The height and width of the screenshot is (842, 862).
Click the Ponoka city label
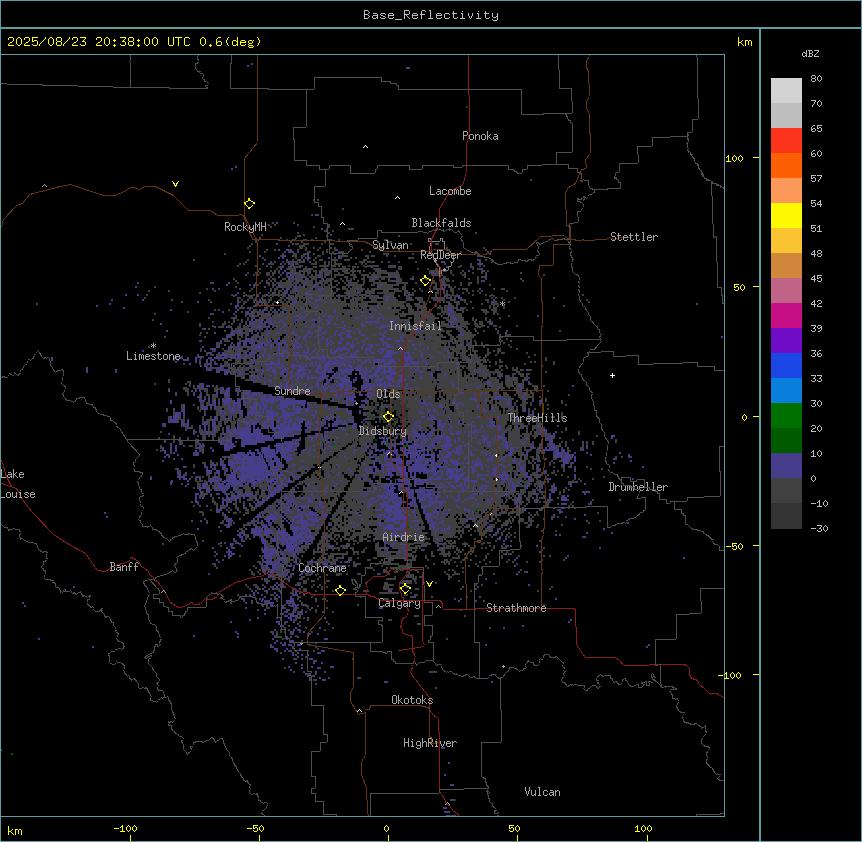(x=480, y=136)
